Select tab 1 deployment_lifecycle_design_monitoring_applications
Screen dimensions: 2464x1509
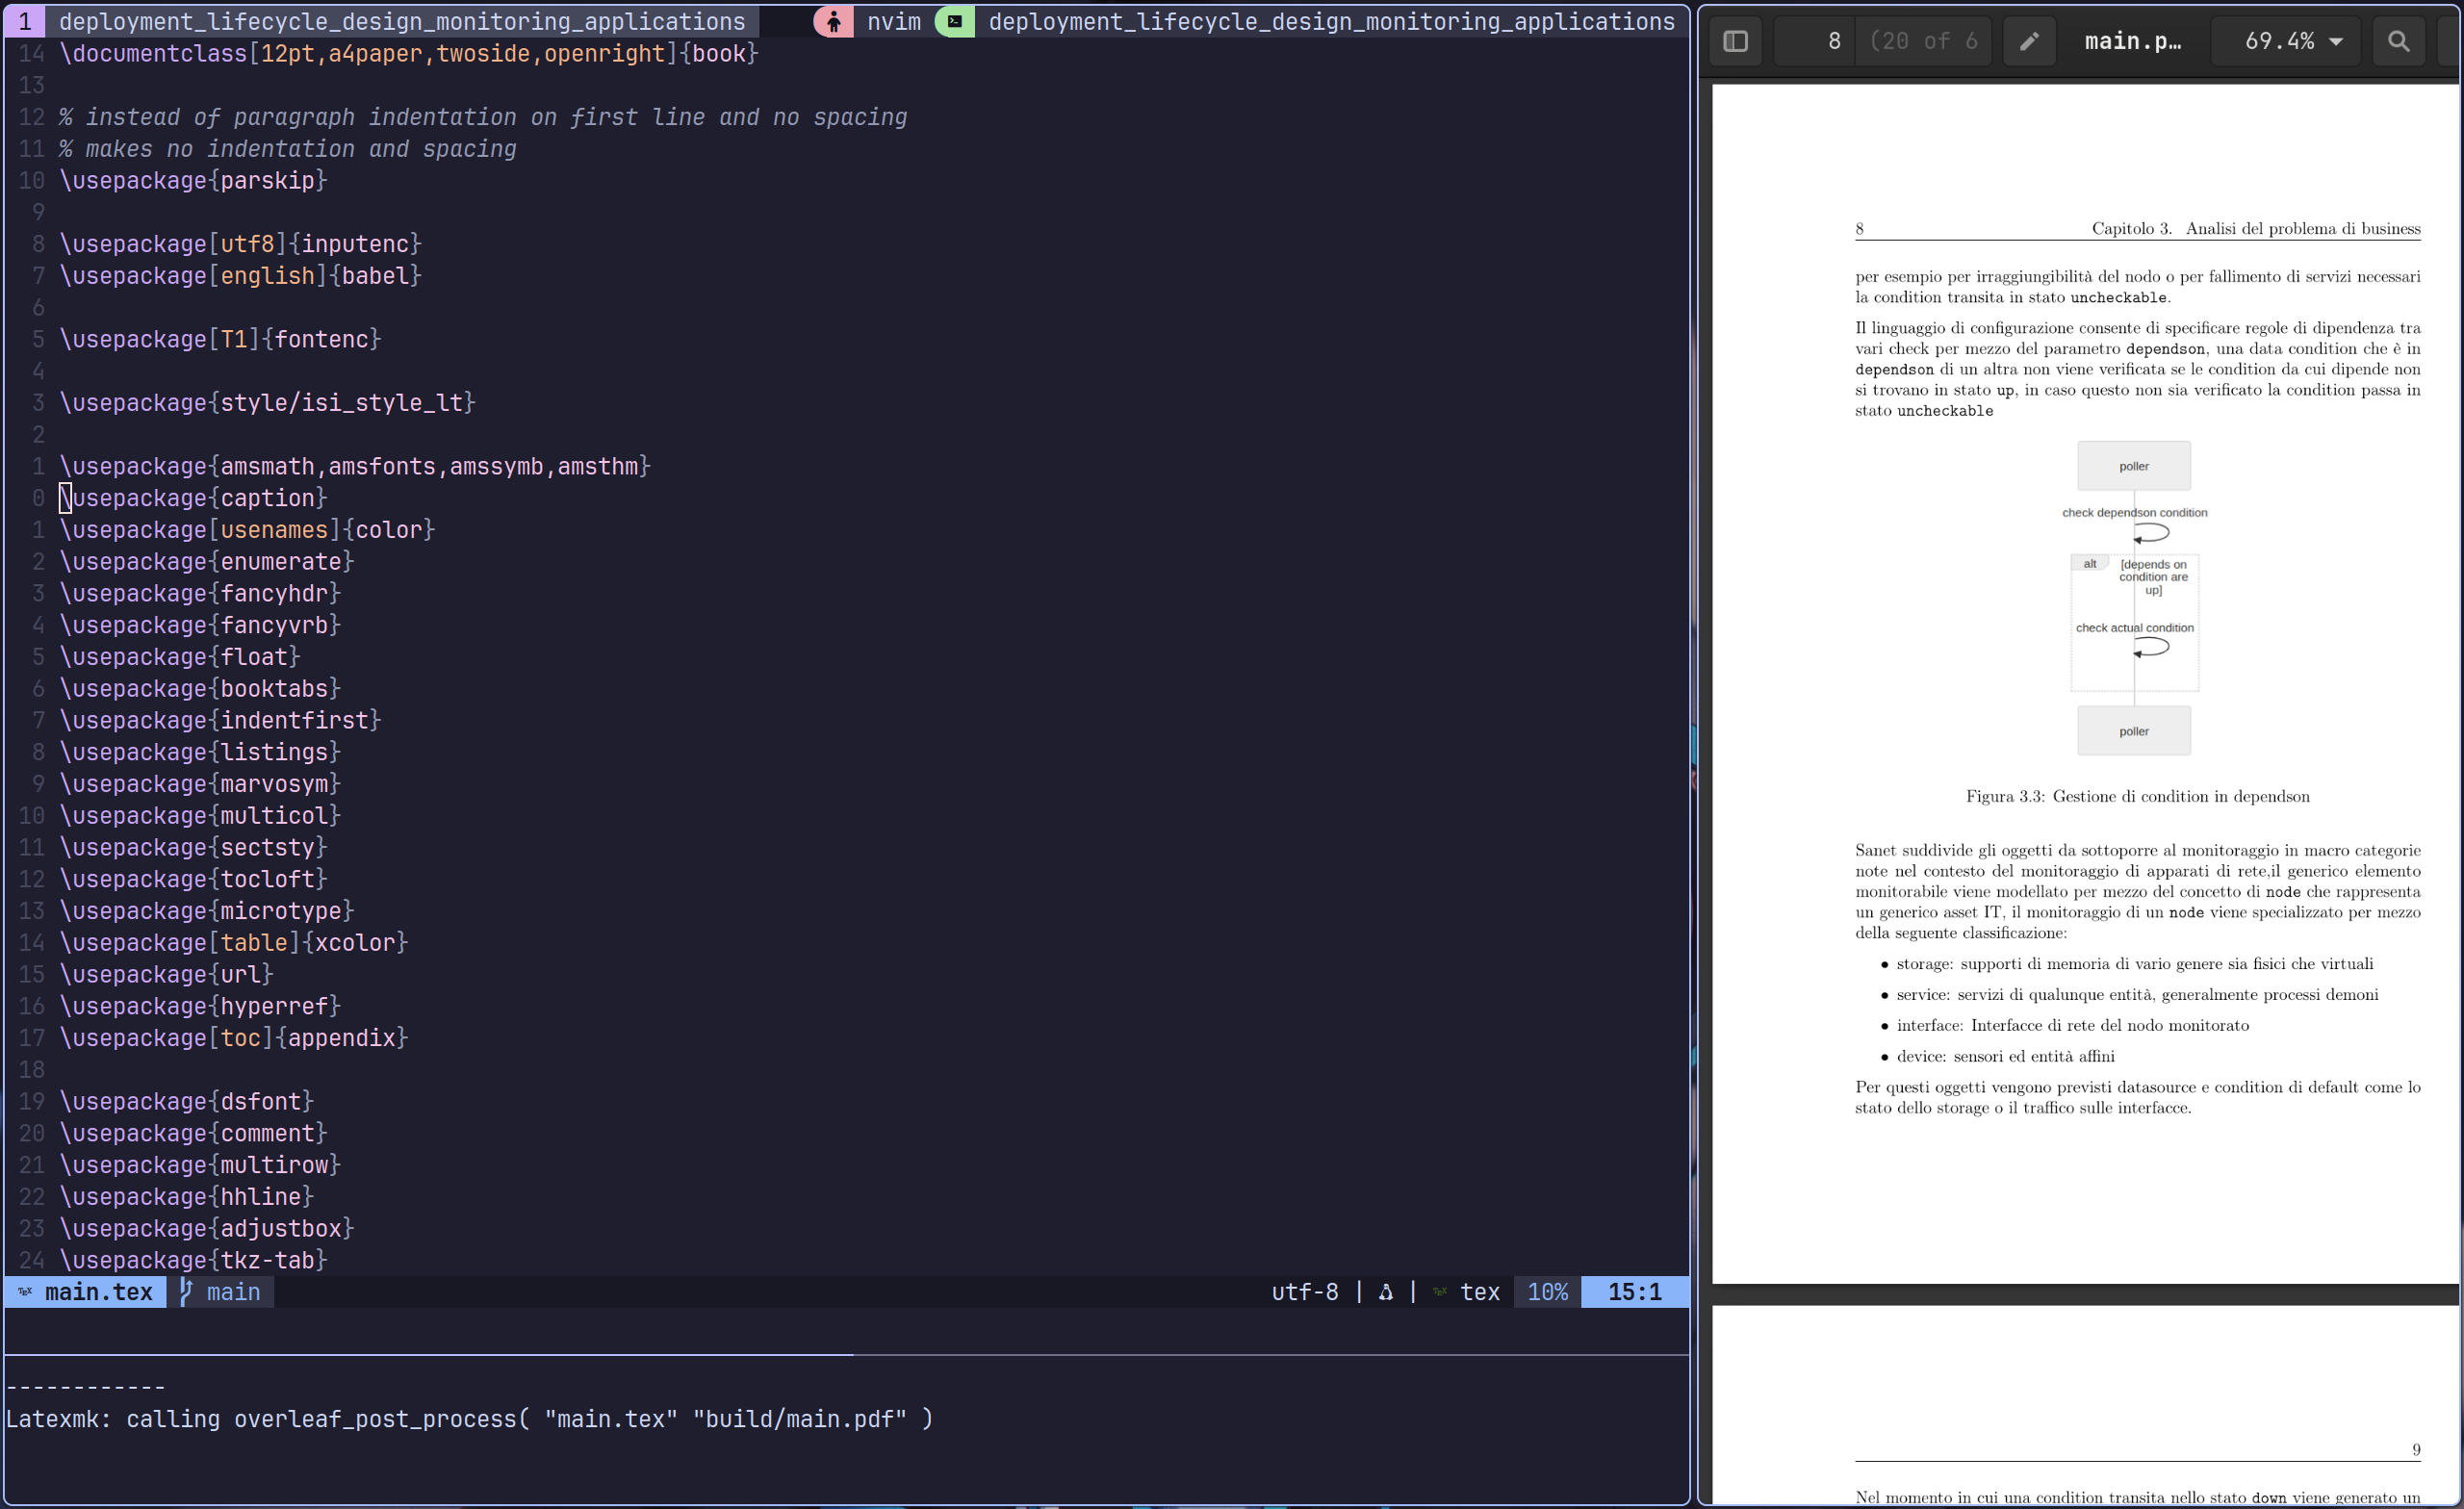[400, 21]
